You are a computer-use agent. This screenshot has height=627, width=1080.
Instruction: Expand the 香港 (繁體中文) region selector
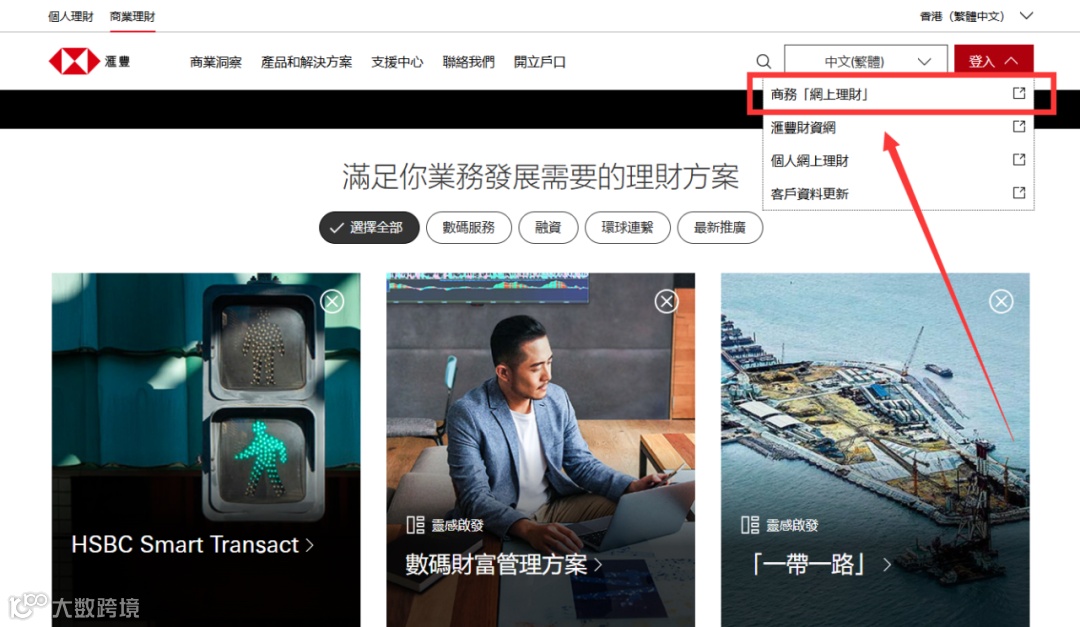click(x=976, y=16)
